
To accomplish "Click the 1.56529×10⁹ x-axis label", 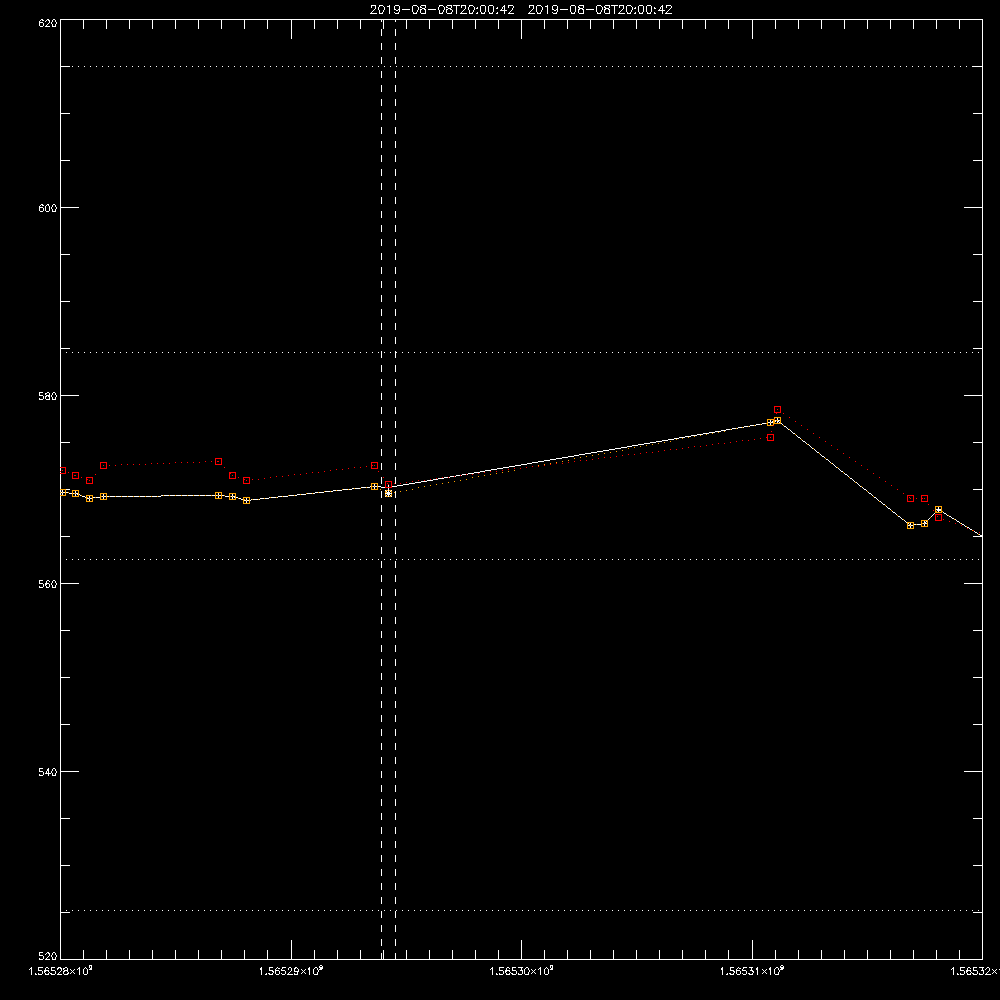I will click(291, 971).
